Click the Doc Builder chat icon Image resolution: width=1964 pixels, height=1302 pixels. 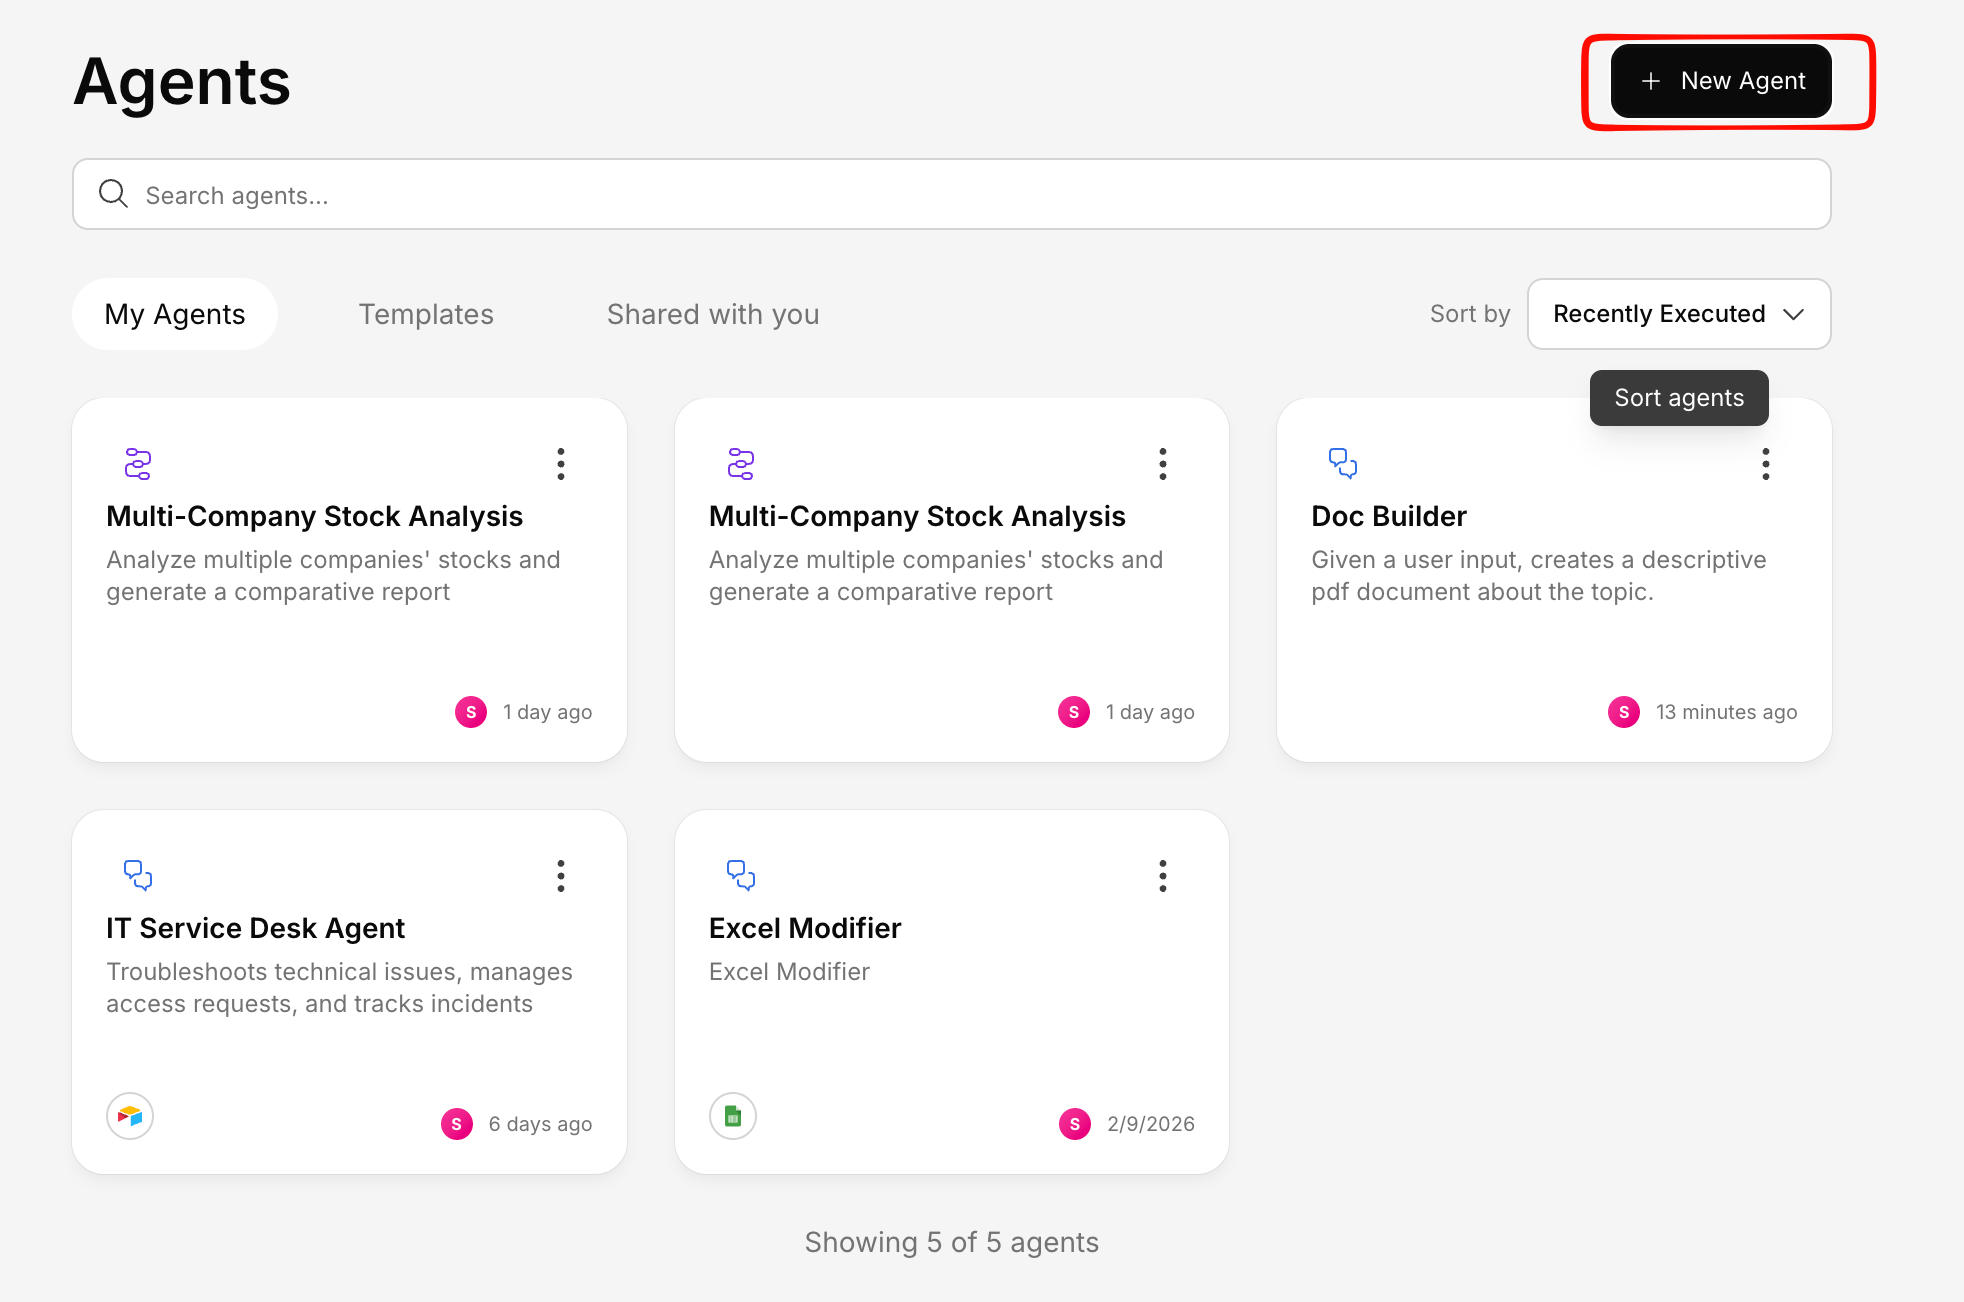1342,463
